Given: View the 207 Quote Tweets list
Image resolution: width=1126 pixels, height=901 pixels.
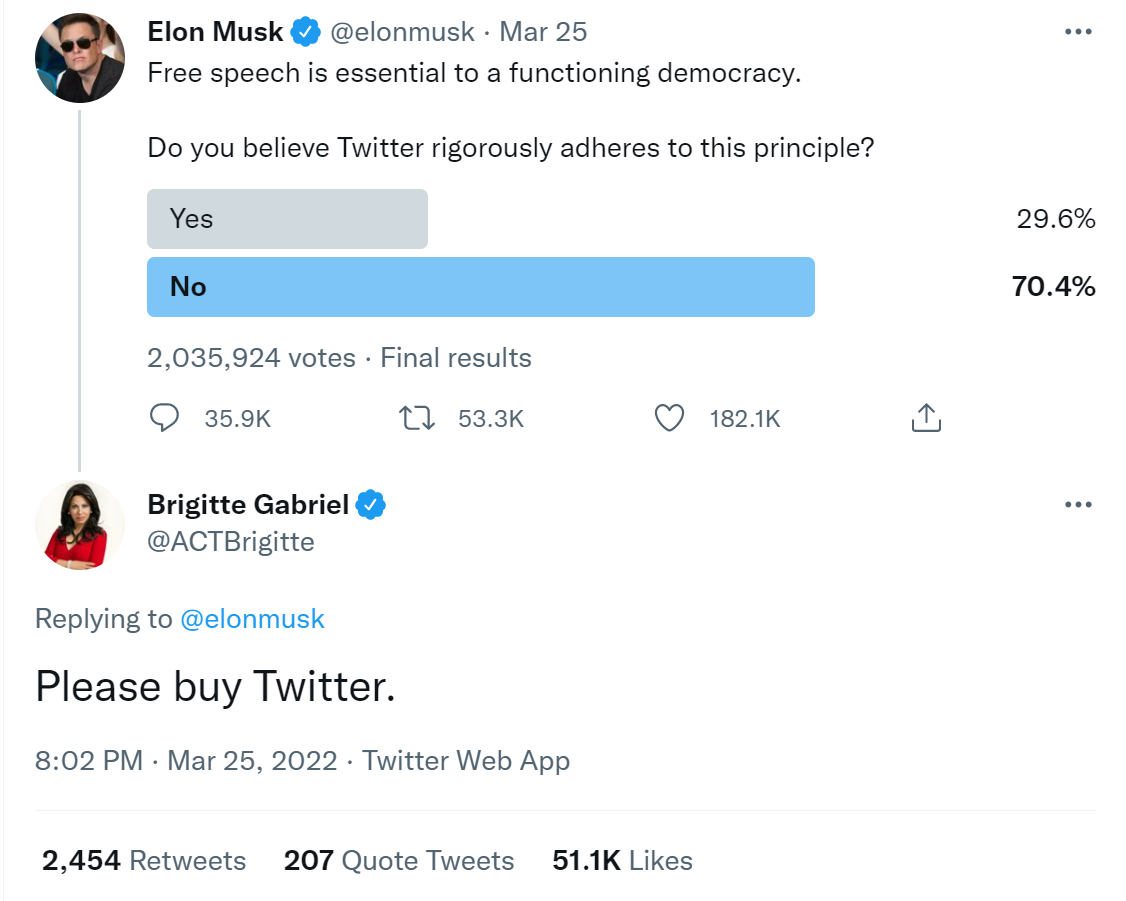Looking at the screenshot, I should click(399, 861).
